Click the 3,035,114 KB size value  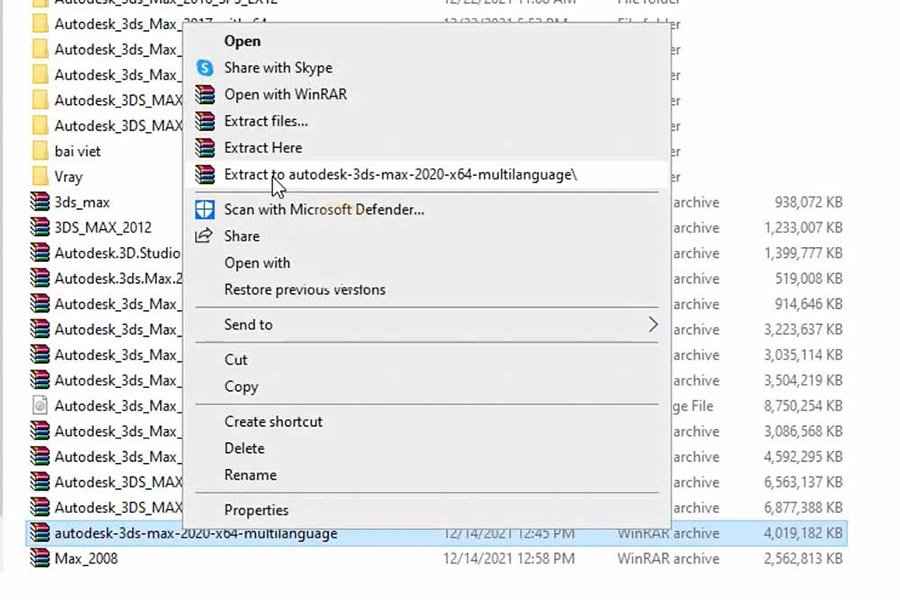tap(803, 355)
